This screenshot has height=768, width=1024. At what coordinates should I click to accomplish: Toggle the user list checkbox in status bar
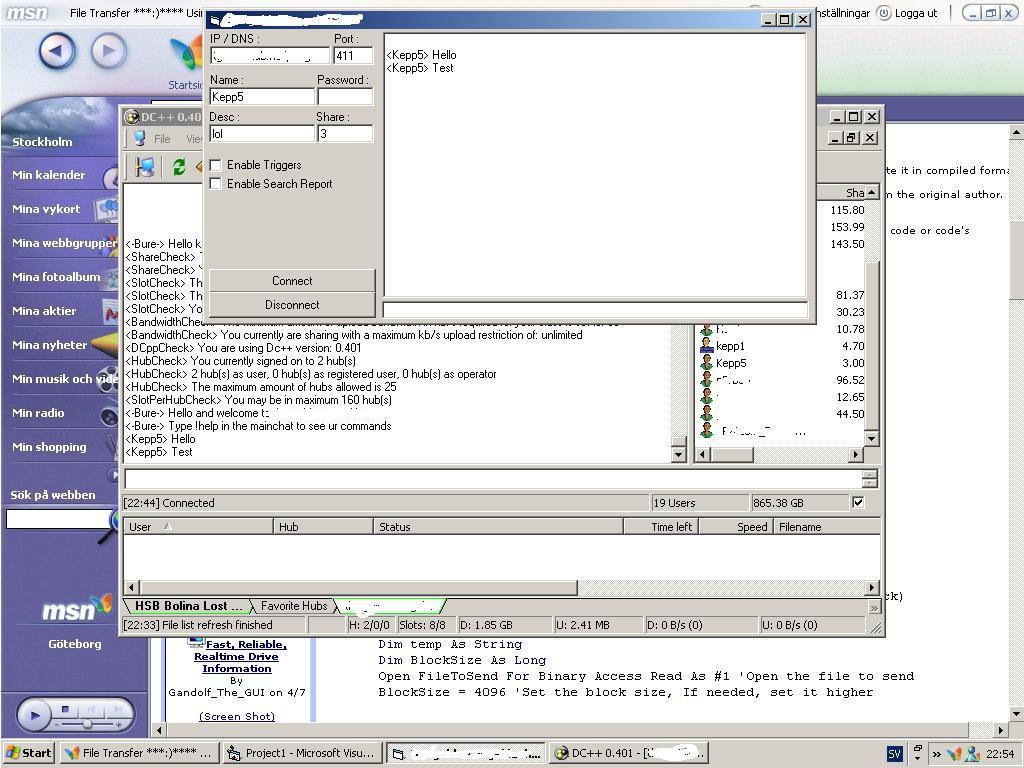[858, 502]
